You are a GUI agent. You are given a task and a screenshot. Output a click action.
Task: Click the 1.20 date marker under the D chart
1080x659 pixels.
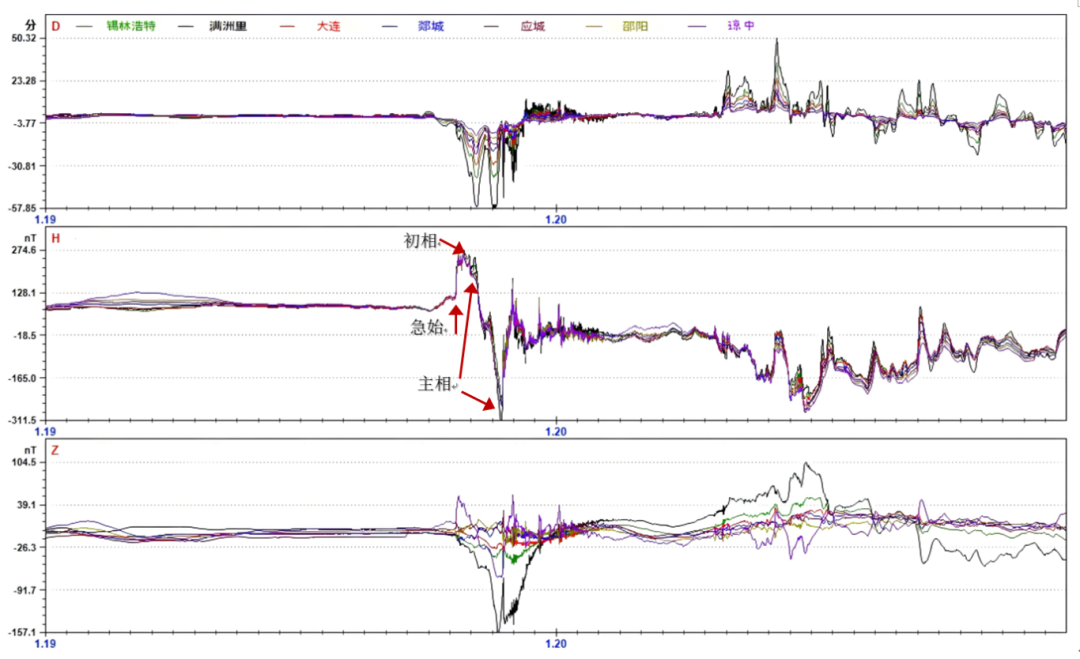[x=556, y=217]
